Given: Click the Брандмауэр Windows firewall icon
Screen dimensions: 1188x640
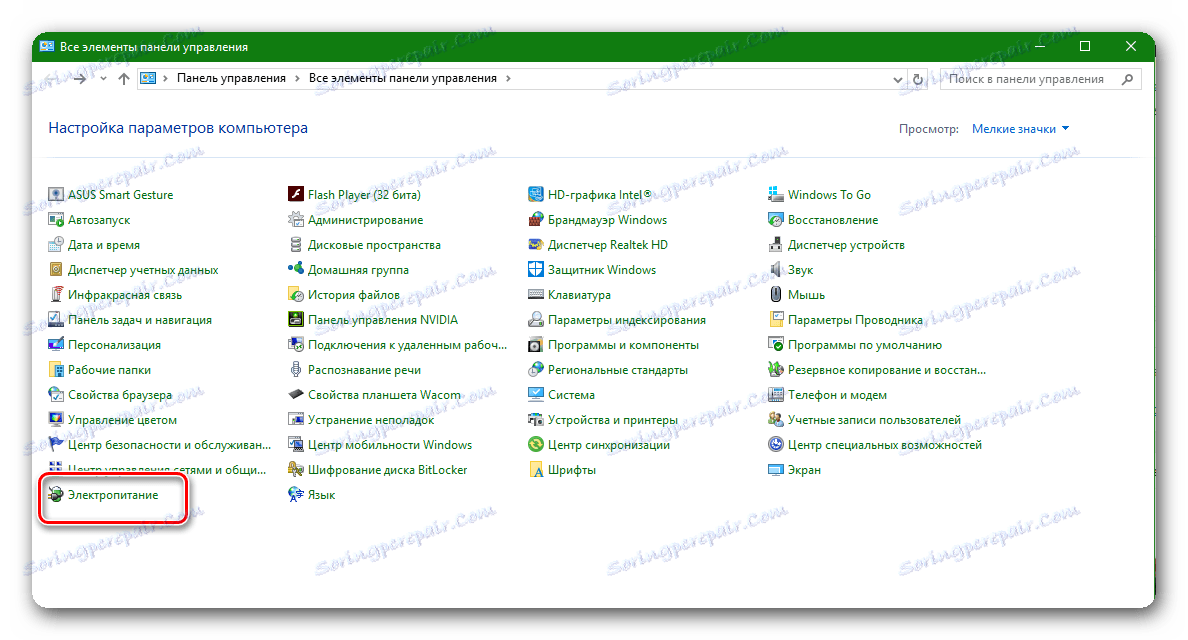Looking at the screenshot, I should point(536,220).
